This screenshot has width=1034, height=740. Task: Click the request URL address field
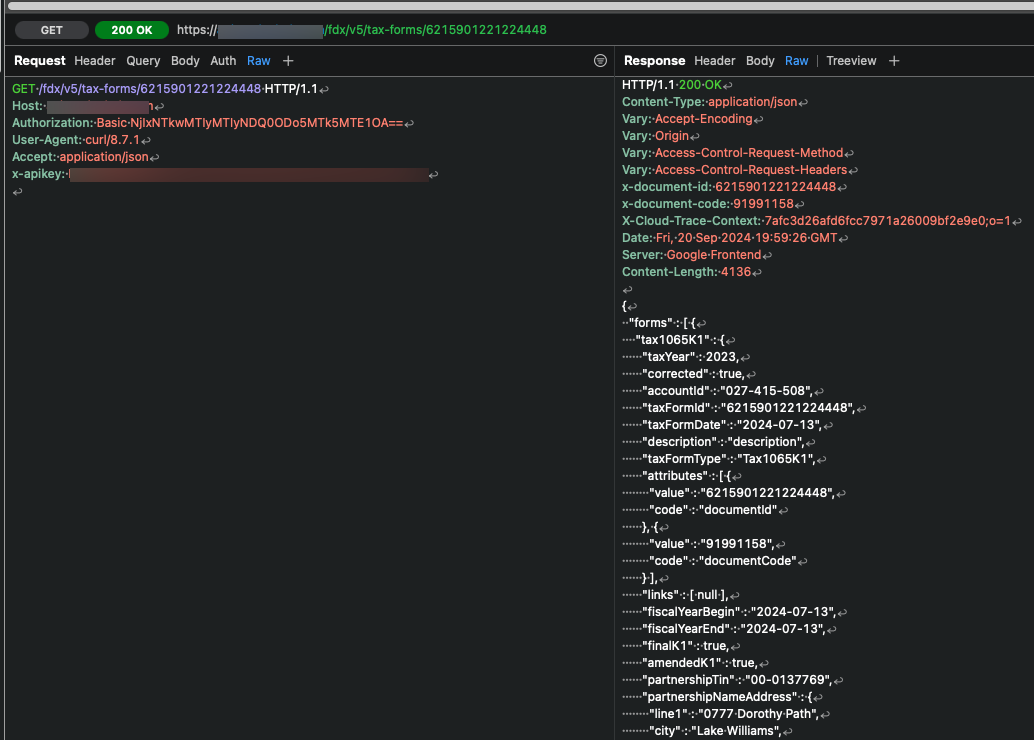pos(362,30)
